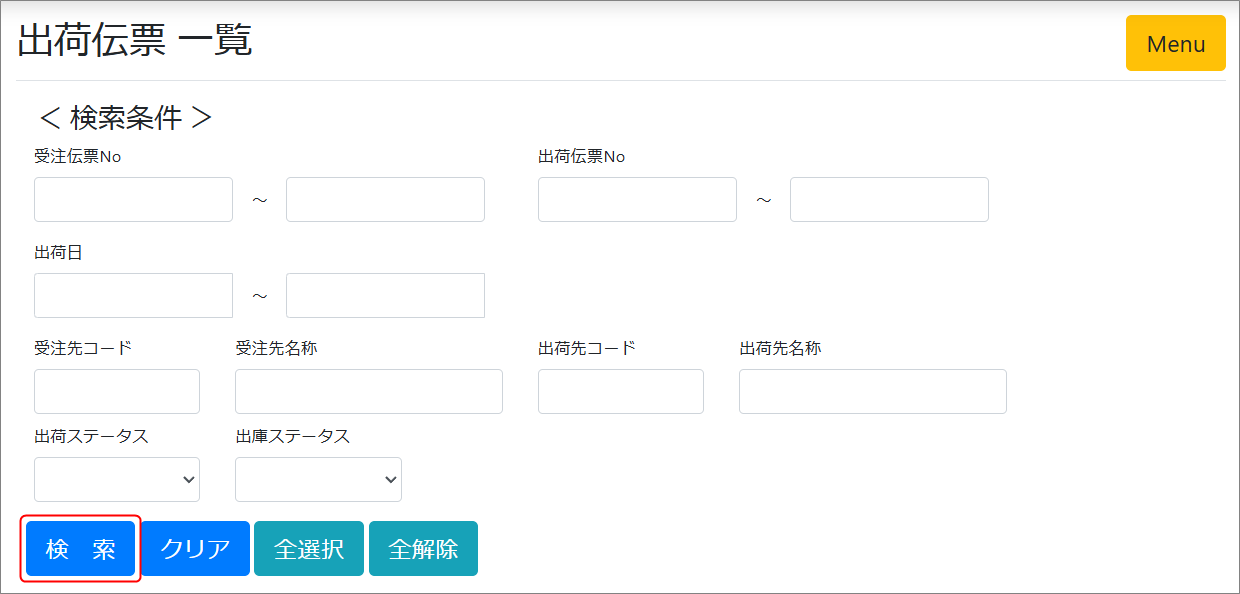
Task: Click the 出荷日 end date field
Action: (x=385, y=296)
